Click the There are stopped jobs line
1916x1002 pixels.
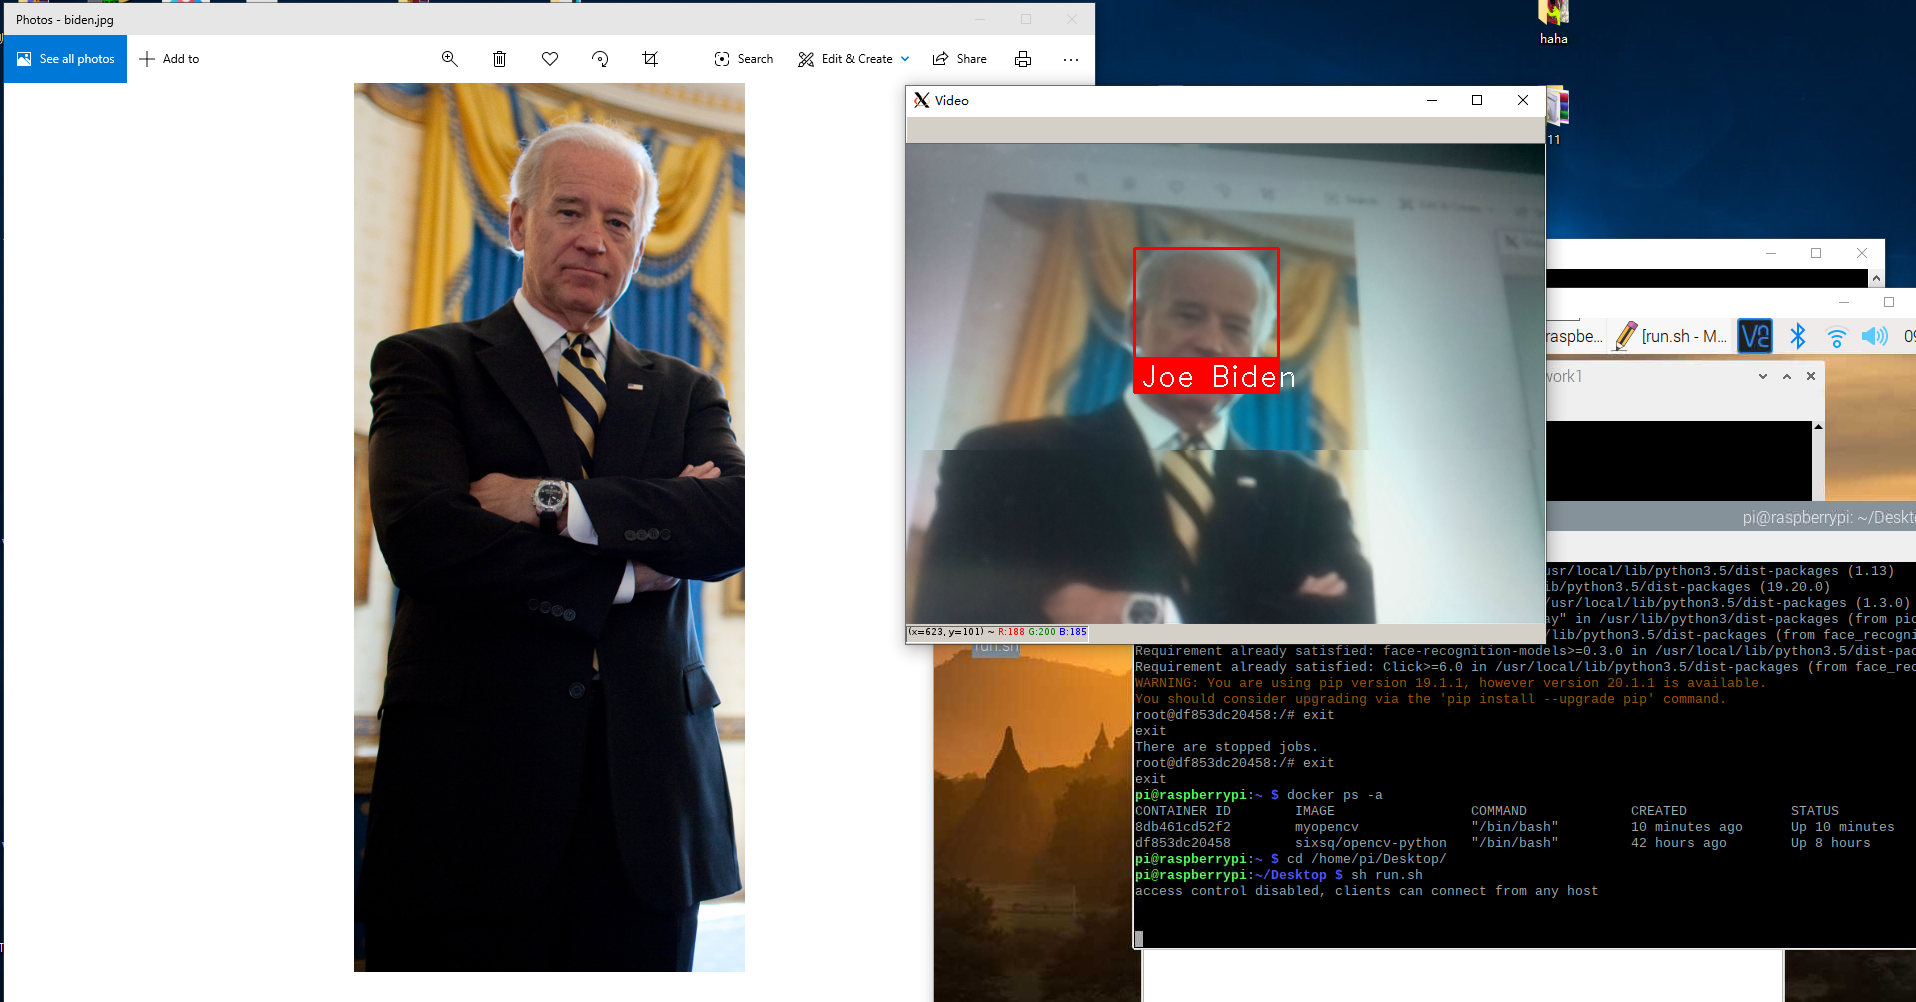[x=1227, y=747]
